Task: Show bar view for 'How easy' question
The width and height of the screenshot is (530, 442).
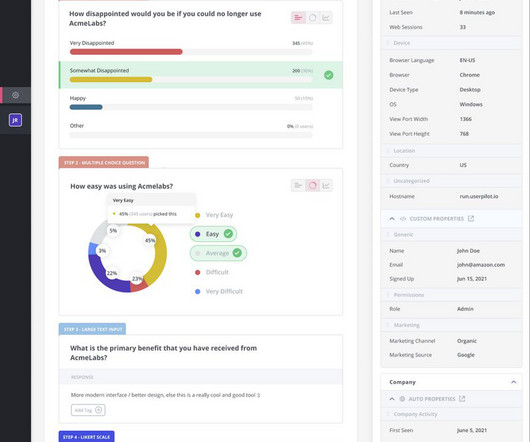Action: pos(298,185)
